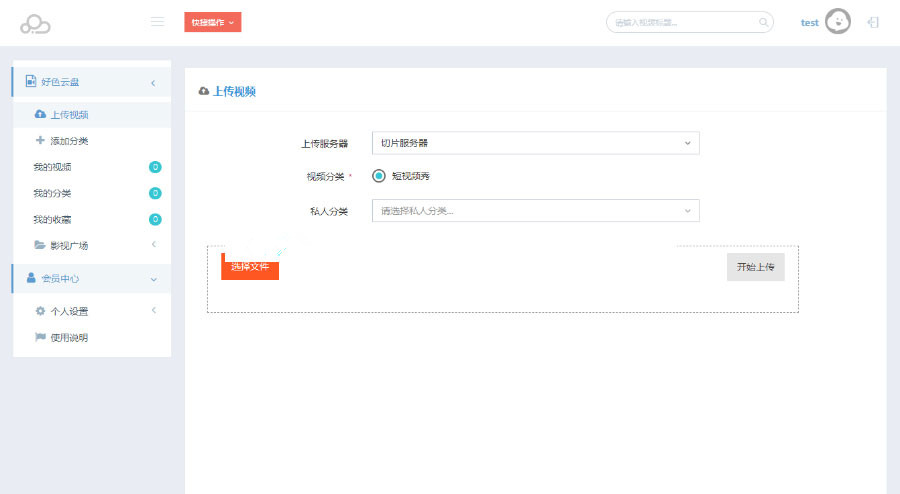Viewport: 900px width, 494px height.
Task: Go to 我的分类 in the sidebar
Action: point(52,193)
